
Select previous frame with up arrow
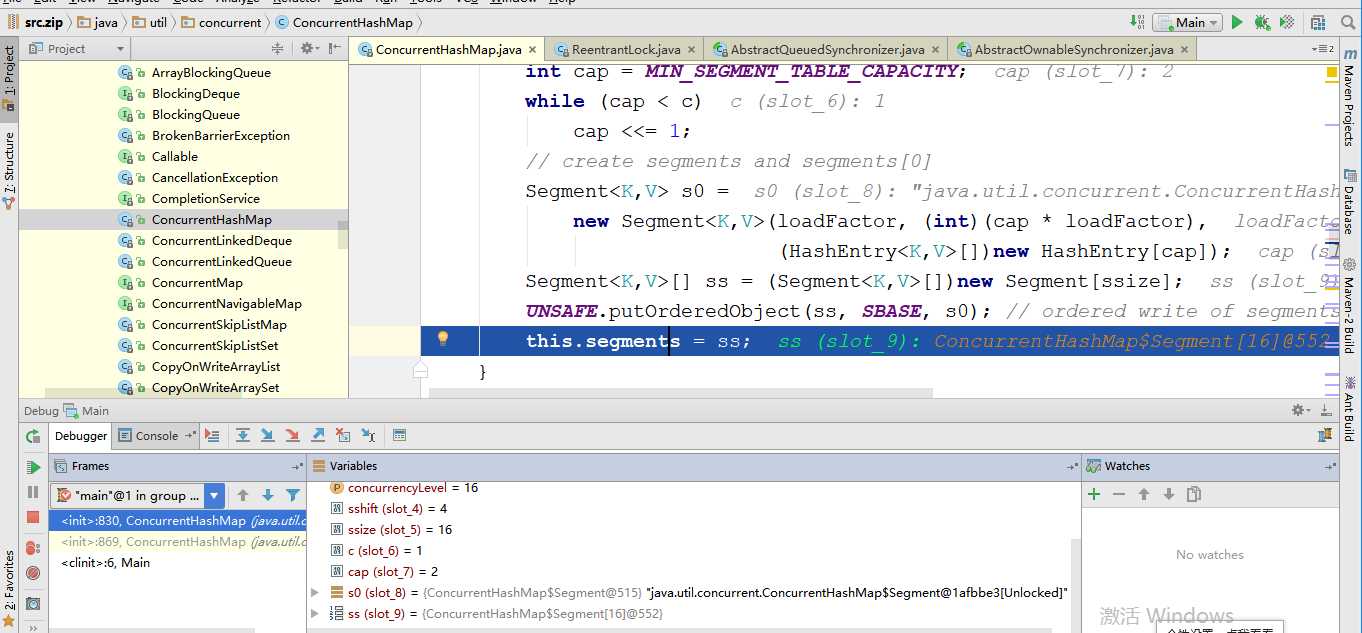coord(243,495)
